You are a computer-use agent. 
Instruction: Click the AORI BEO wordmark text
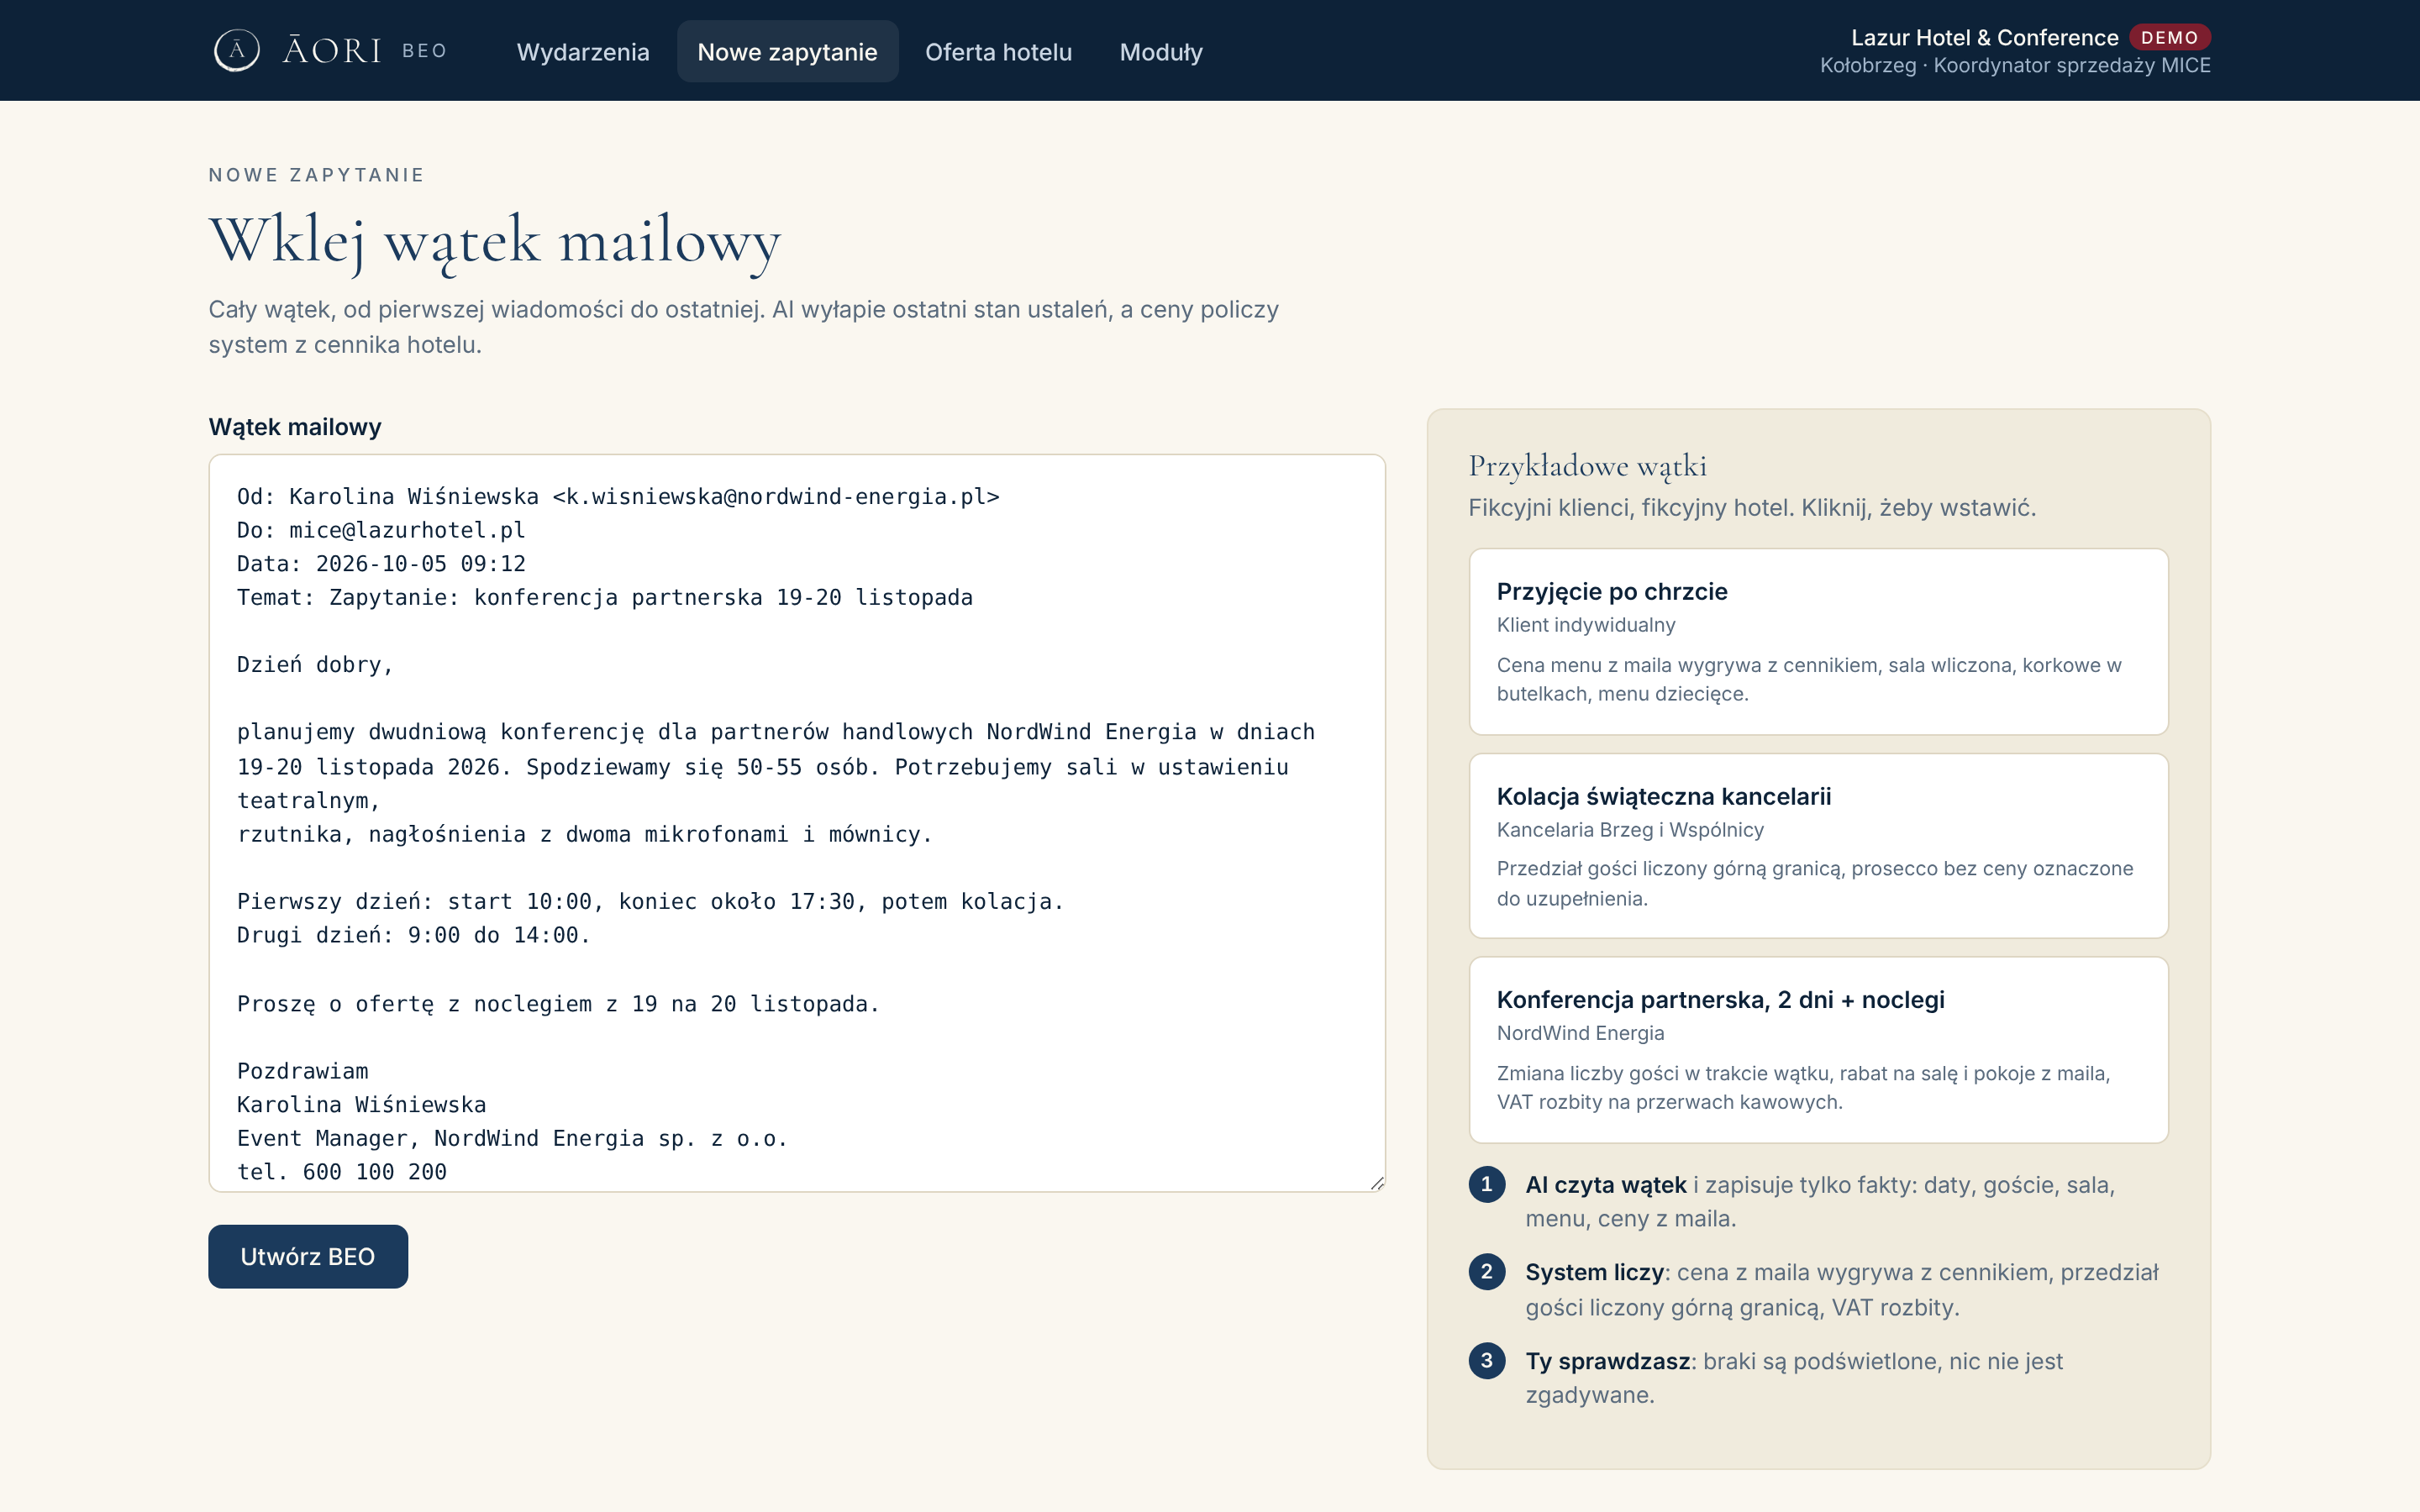pos(365,50)
